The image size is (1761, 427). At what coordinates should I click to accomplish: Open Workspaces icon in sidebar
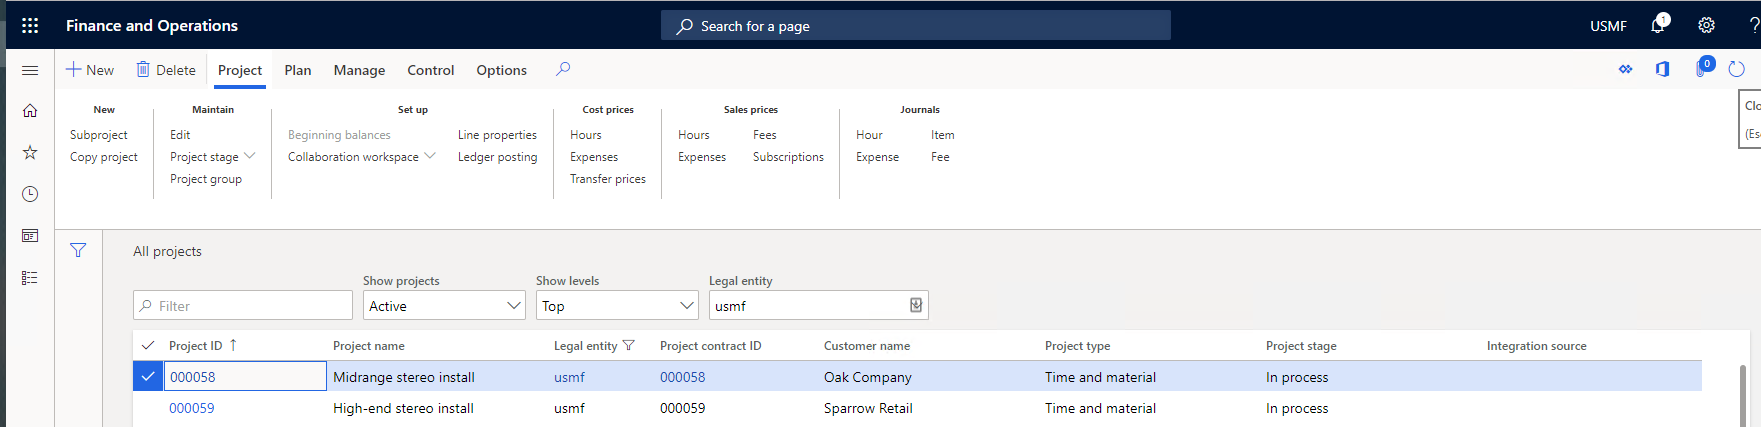30,236
